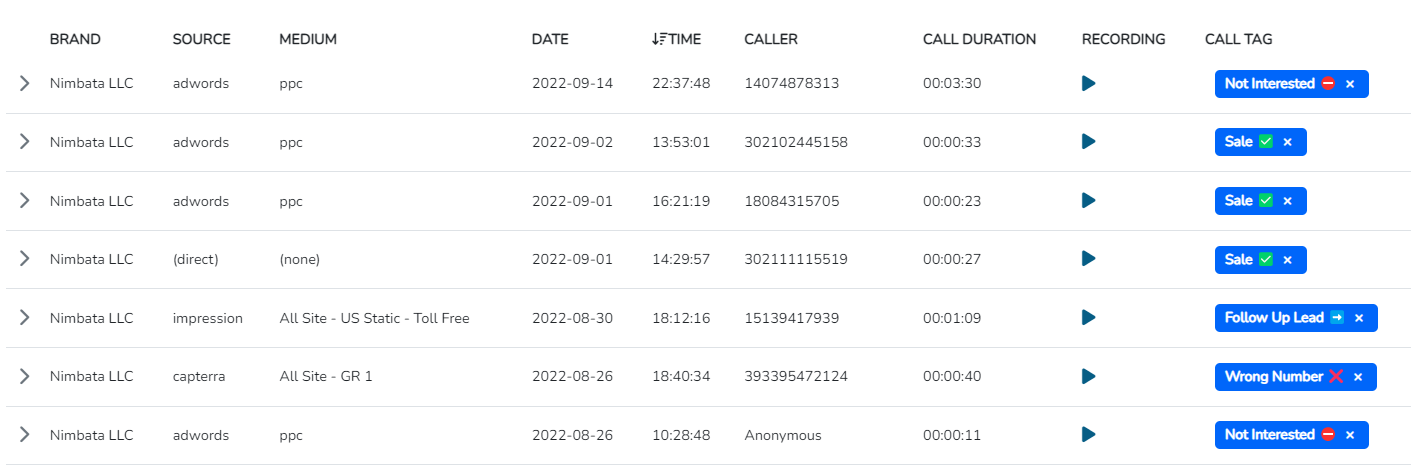Play the 16:21:19 call recording
This screenshot has height=468, width=1411.
(x=1089, y=201)
